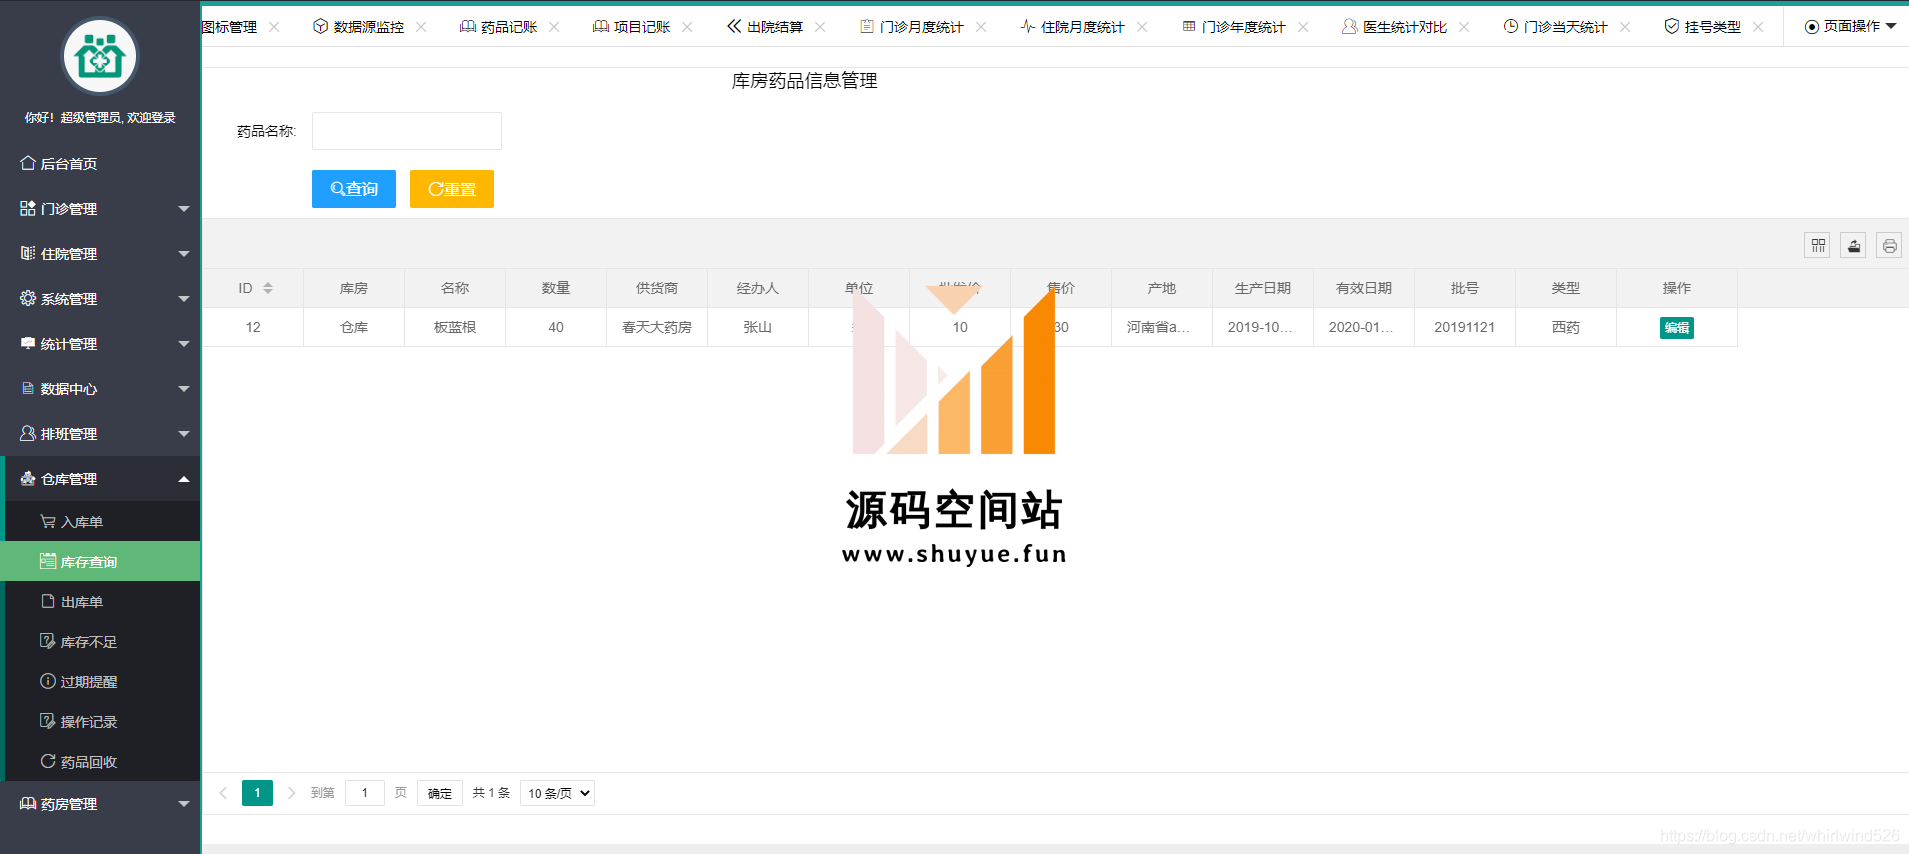Switch to the 出院结算 tab
The image size is (1909, 854).
coord(765,27)
